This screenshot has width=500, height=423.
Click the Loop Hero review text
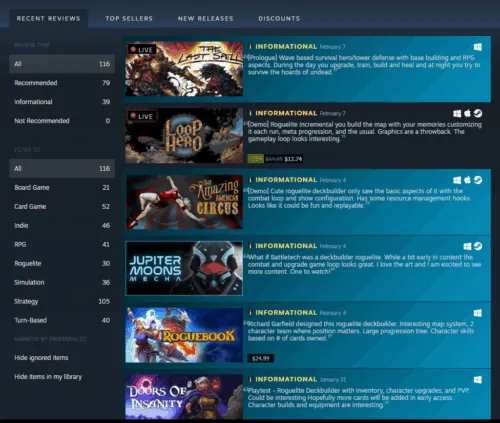[363, 131]
